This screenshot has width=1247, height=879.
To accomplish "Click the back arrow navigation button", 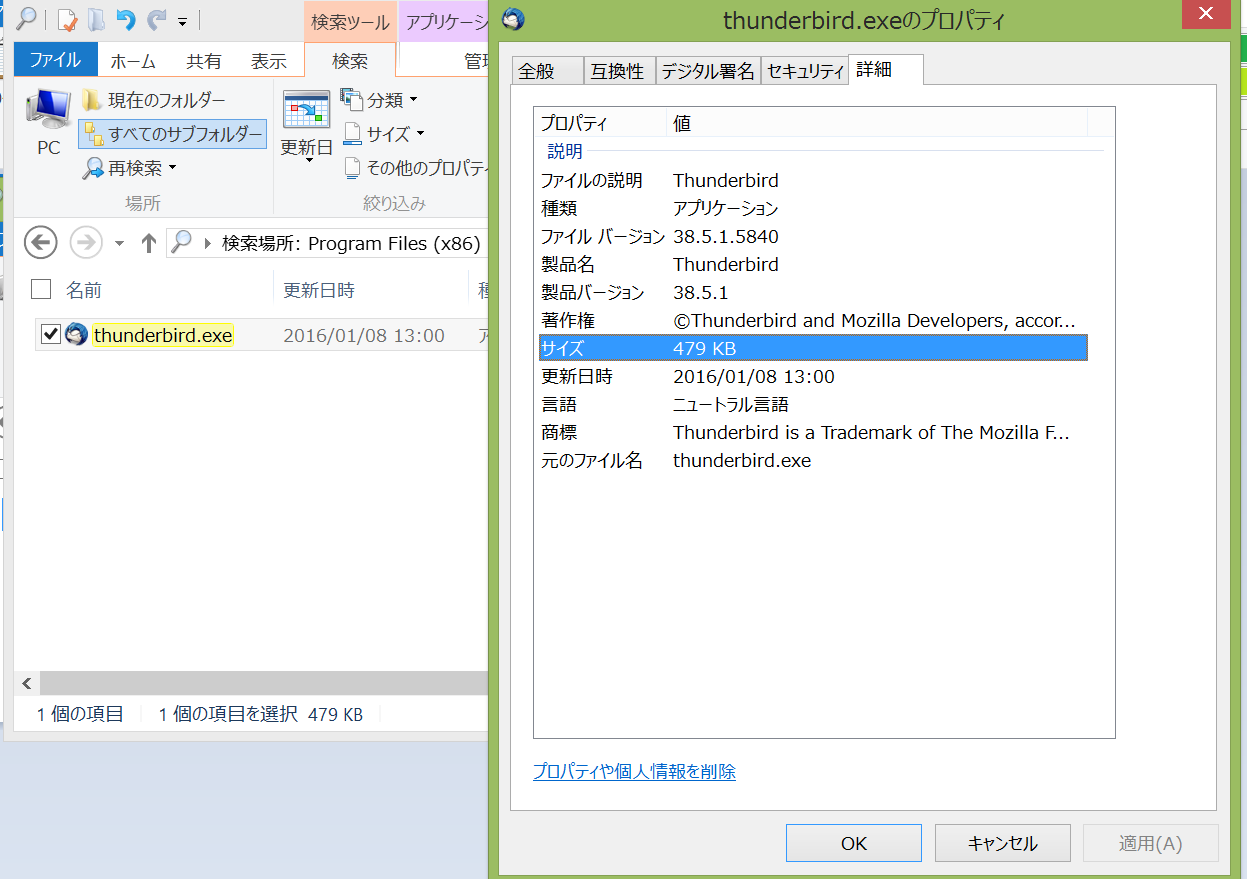I will pos(41,243).
